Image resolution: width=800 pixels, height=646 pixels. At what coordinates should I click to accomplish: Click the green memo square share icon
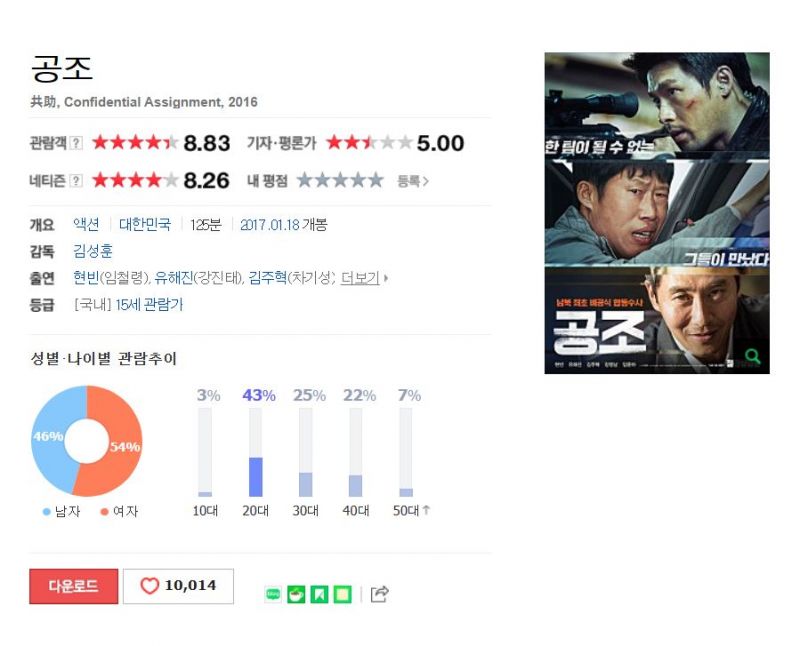click(x=343, y=594)
